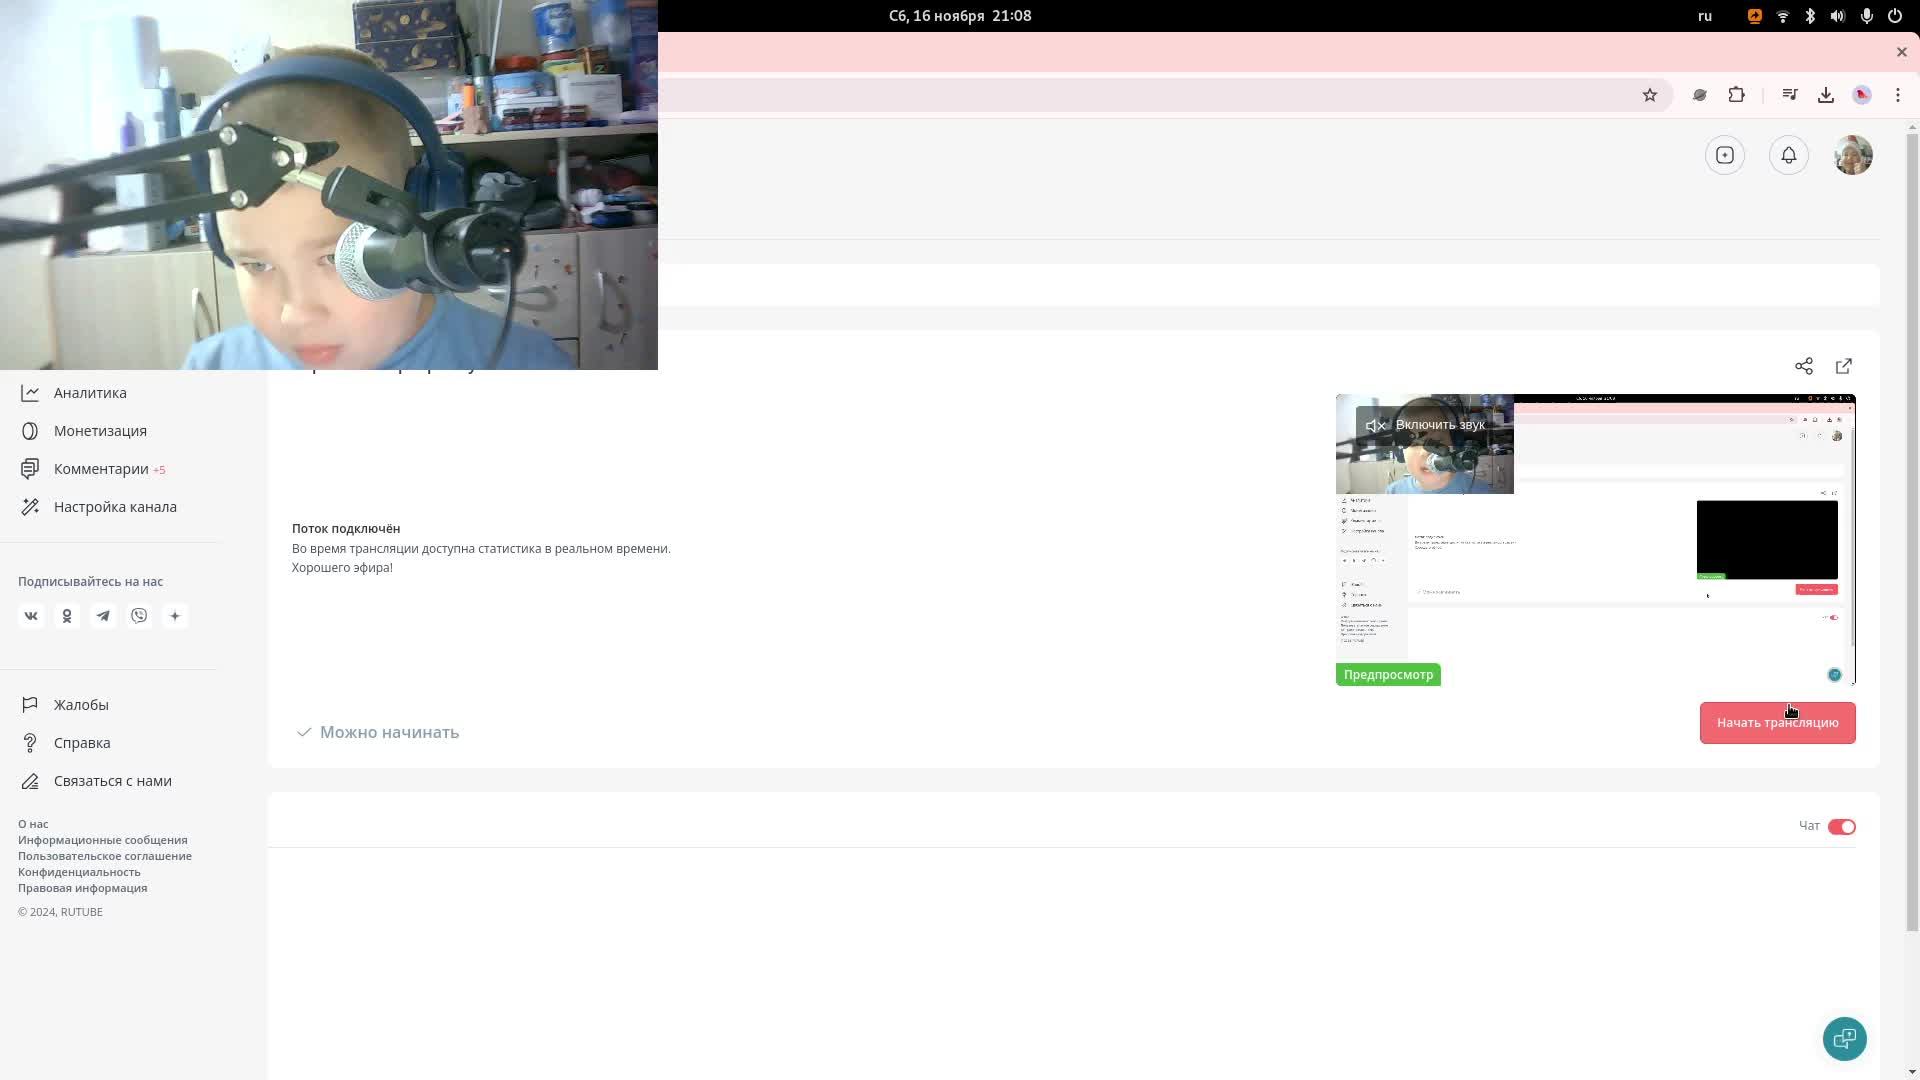Unmute preview via Включить звук
Viewport: 1920px width, 1080px height.
click(x=1426, y=425)
